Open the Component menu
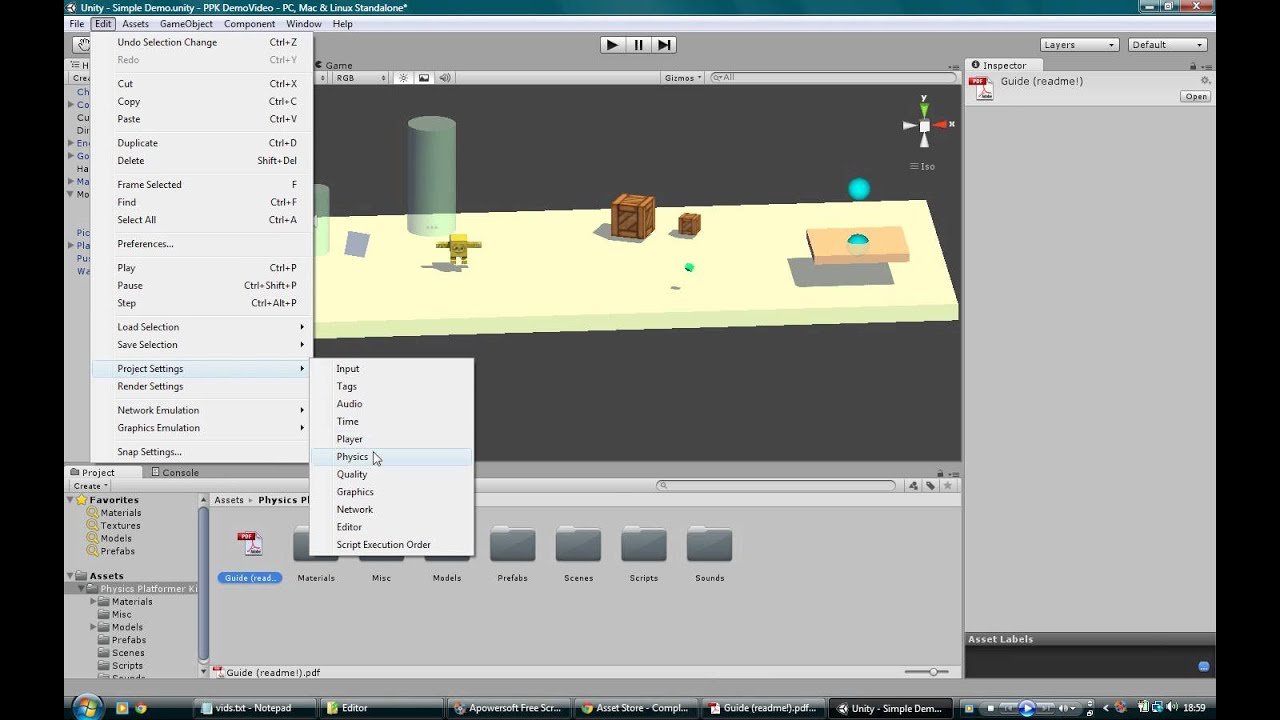Viewport: 1280px width, 720px height. pos(249,24)
